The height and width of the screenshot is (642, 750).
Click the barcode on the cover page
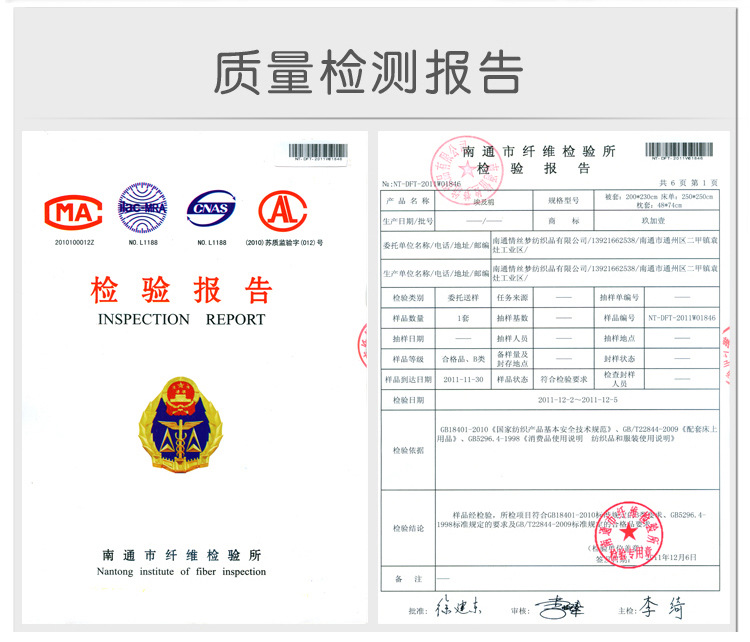tap(318, 152)
